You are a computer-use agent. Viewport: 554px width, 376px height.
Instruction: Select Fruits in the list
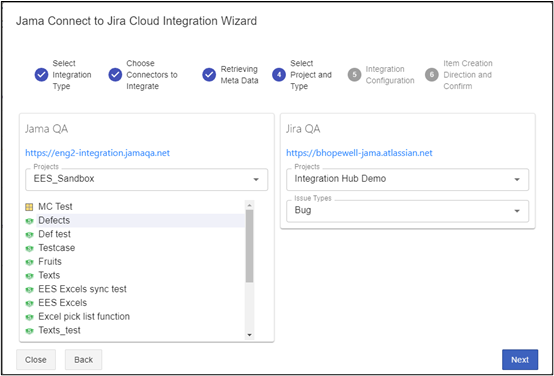tap(50, 262)
